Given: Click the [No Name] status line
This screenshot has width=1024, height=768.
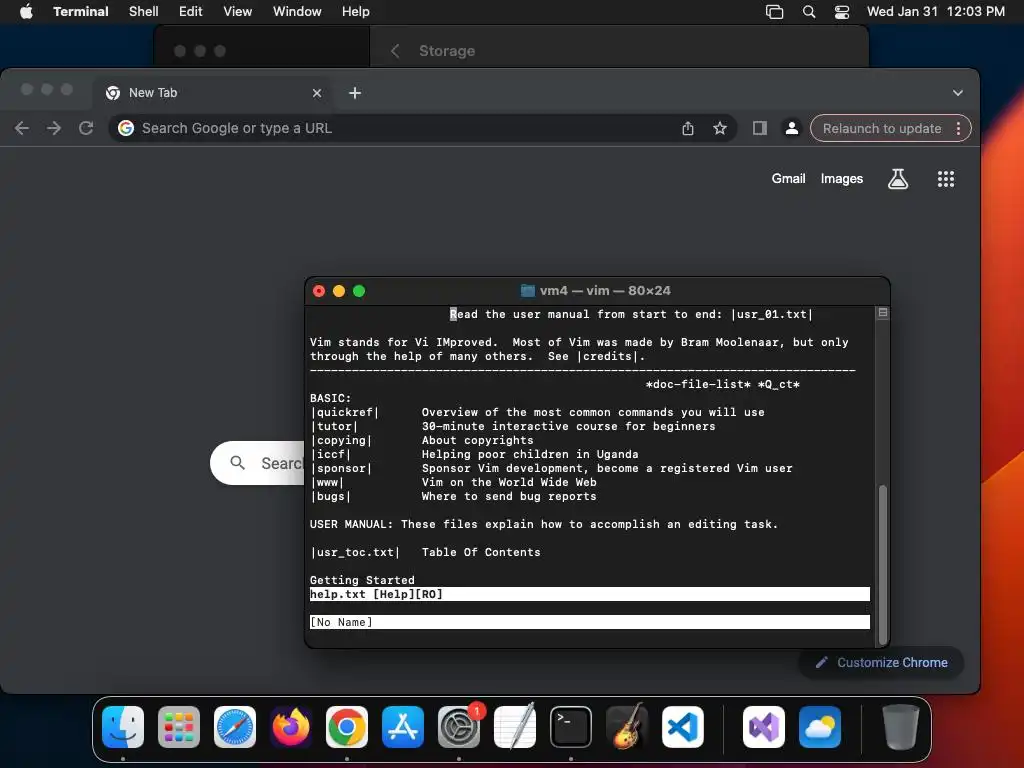Looking at the screenshot, I should [590, 622].
